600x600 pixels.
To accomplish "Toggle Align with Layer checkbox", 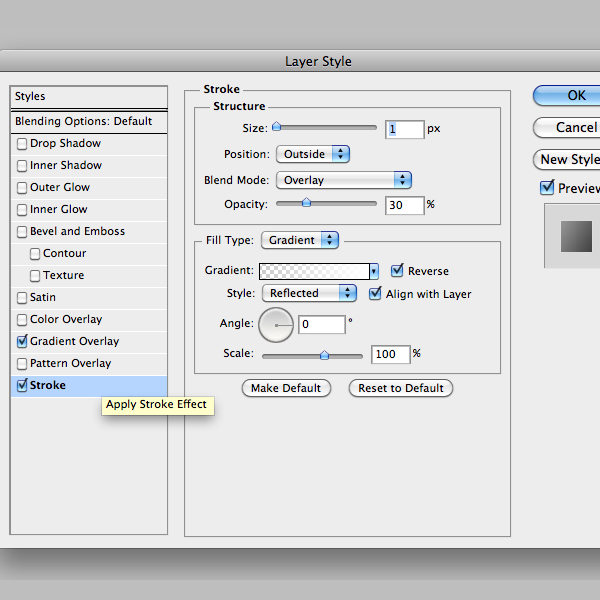I will [x=375, y=293].
